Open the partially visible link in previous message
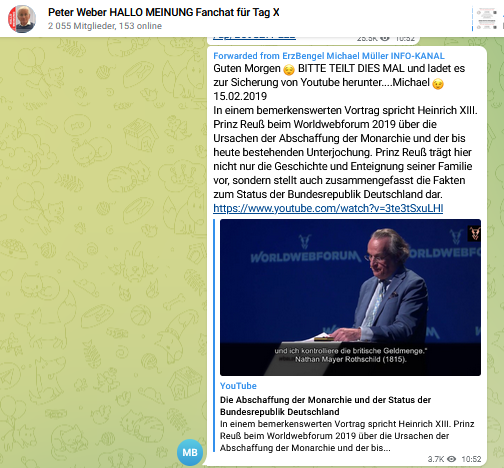 [254, 37]
